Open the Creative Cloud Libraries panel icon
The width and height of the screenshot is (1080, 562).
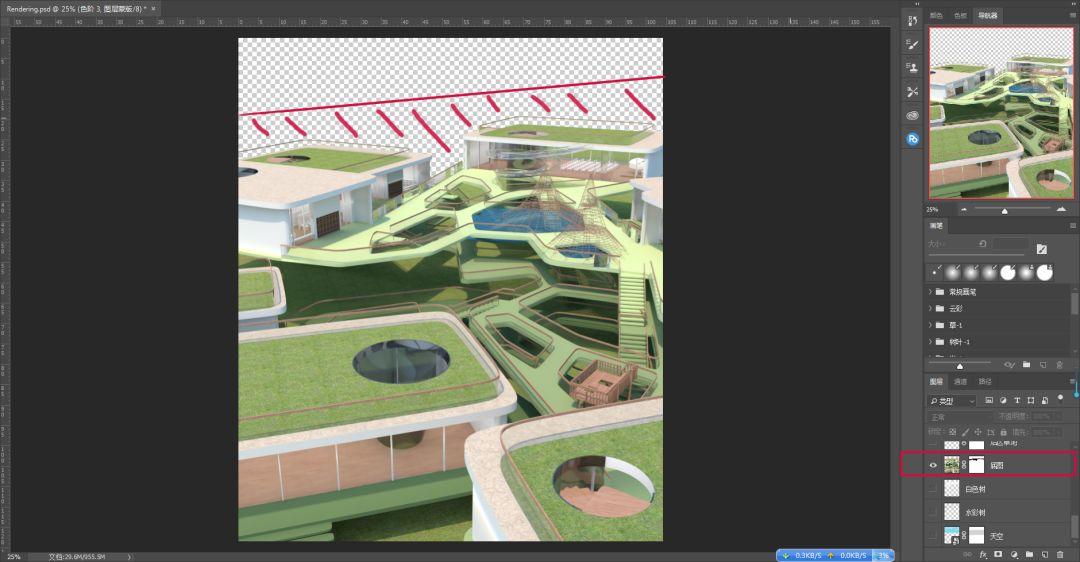coord(913,115)
